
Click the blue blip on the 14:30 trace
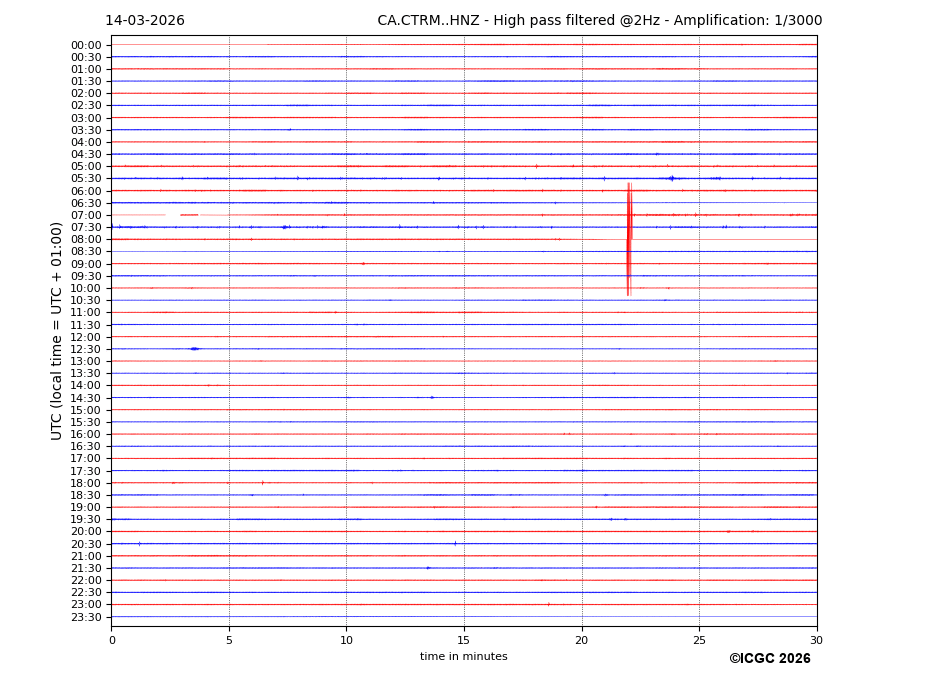pos(432,397)
